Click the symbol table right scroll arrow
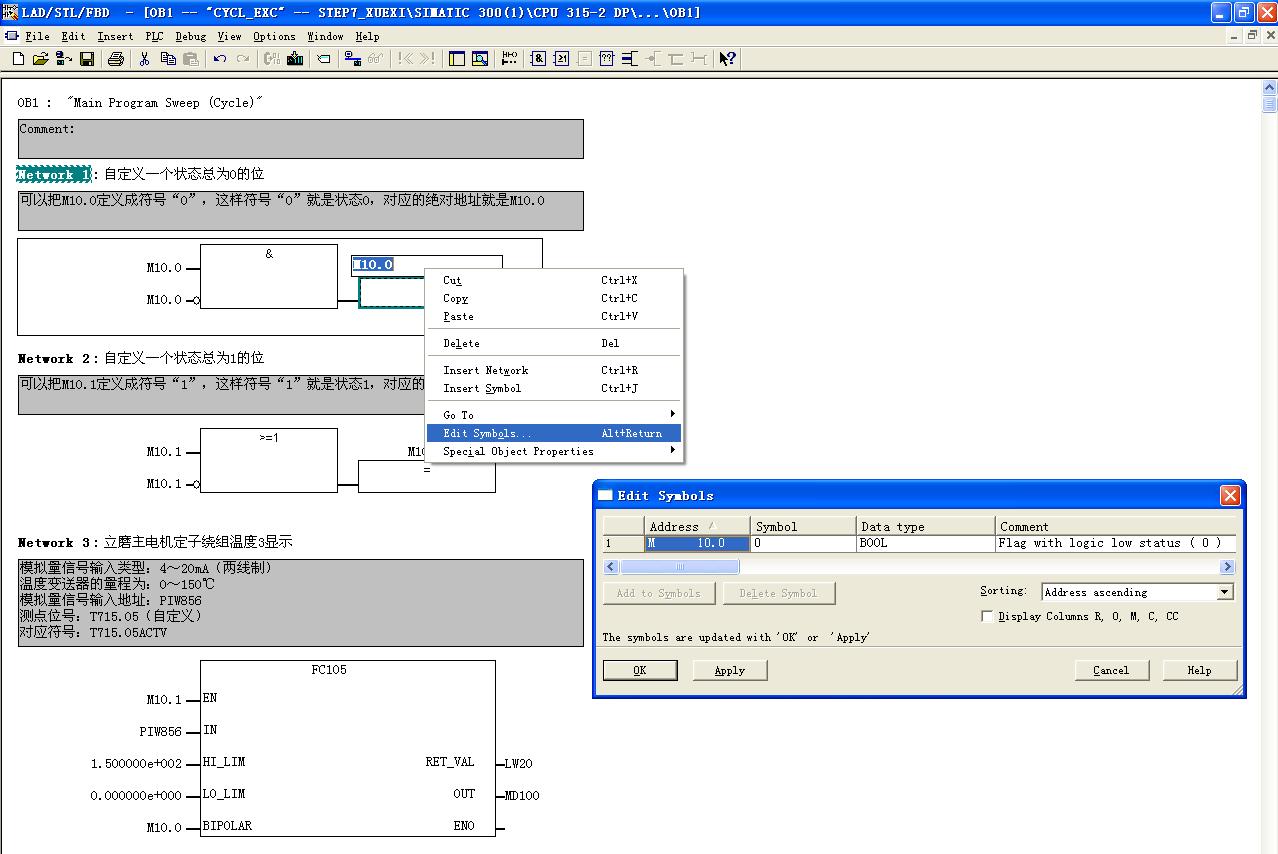This screenshot has height=854, width=1278. point(1227,567)
